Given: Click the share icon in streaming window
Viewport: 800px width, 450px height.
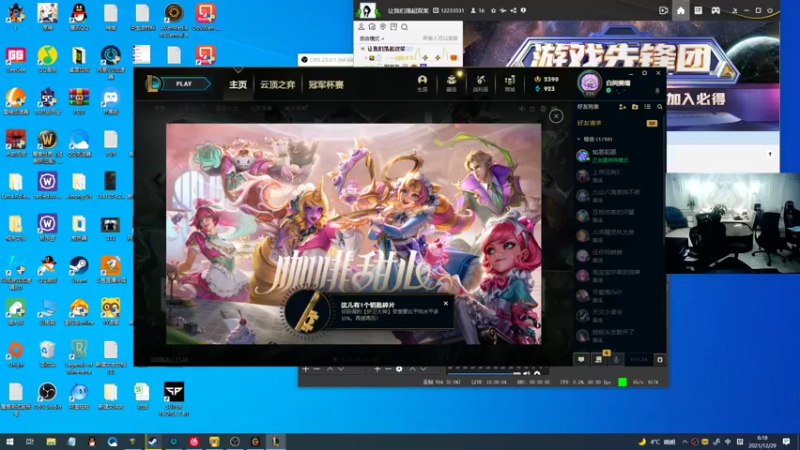Looking at the screenshot, I should click(x=513, y=10).
